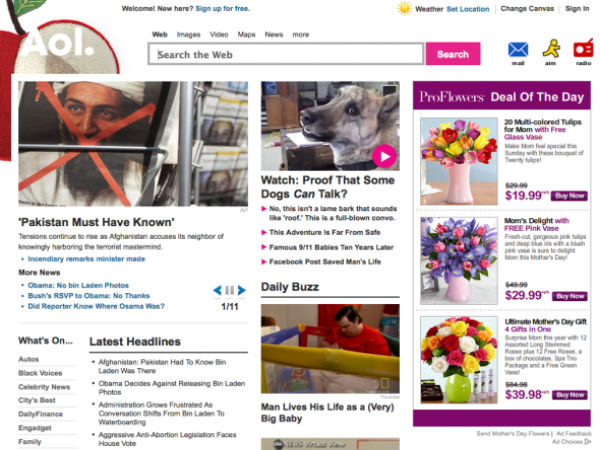Click Set Location for weather
The width and height of the screenshot is (600, 450).
pyautogui.click(x=468, y=9)
